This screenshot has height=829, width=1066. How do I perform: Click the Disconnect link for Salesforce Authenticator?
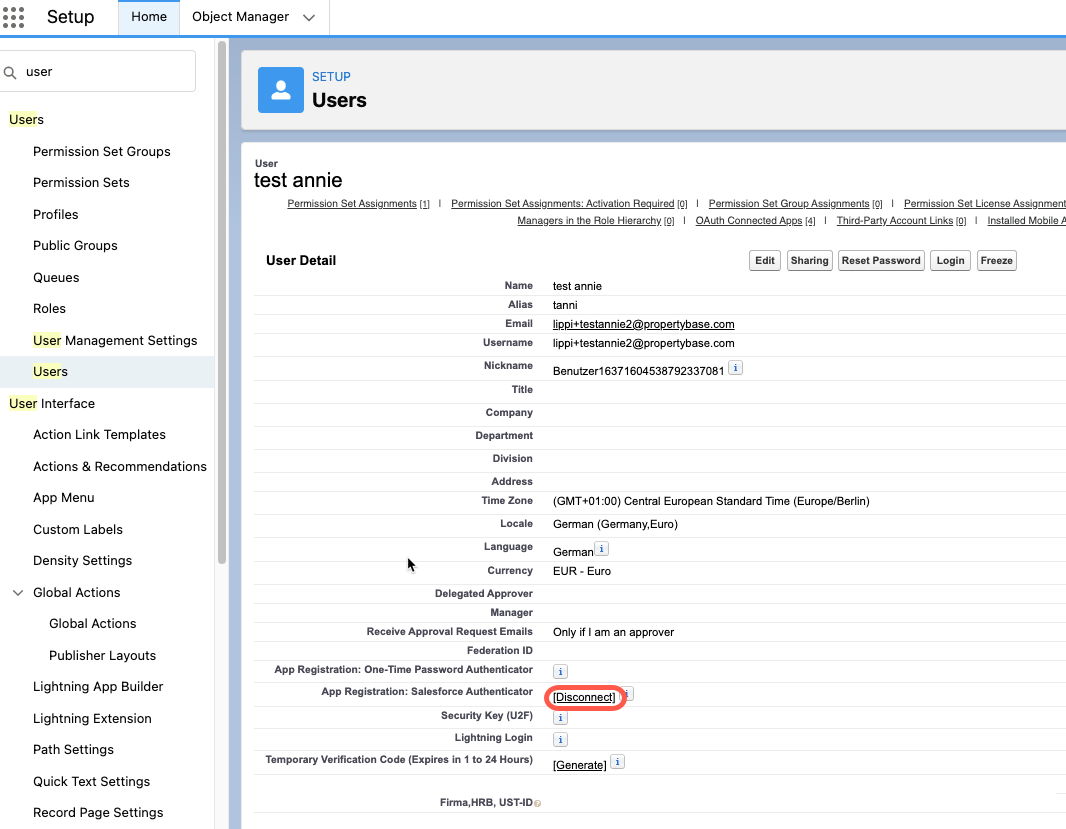click(x=584, y=697)
